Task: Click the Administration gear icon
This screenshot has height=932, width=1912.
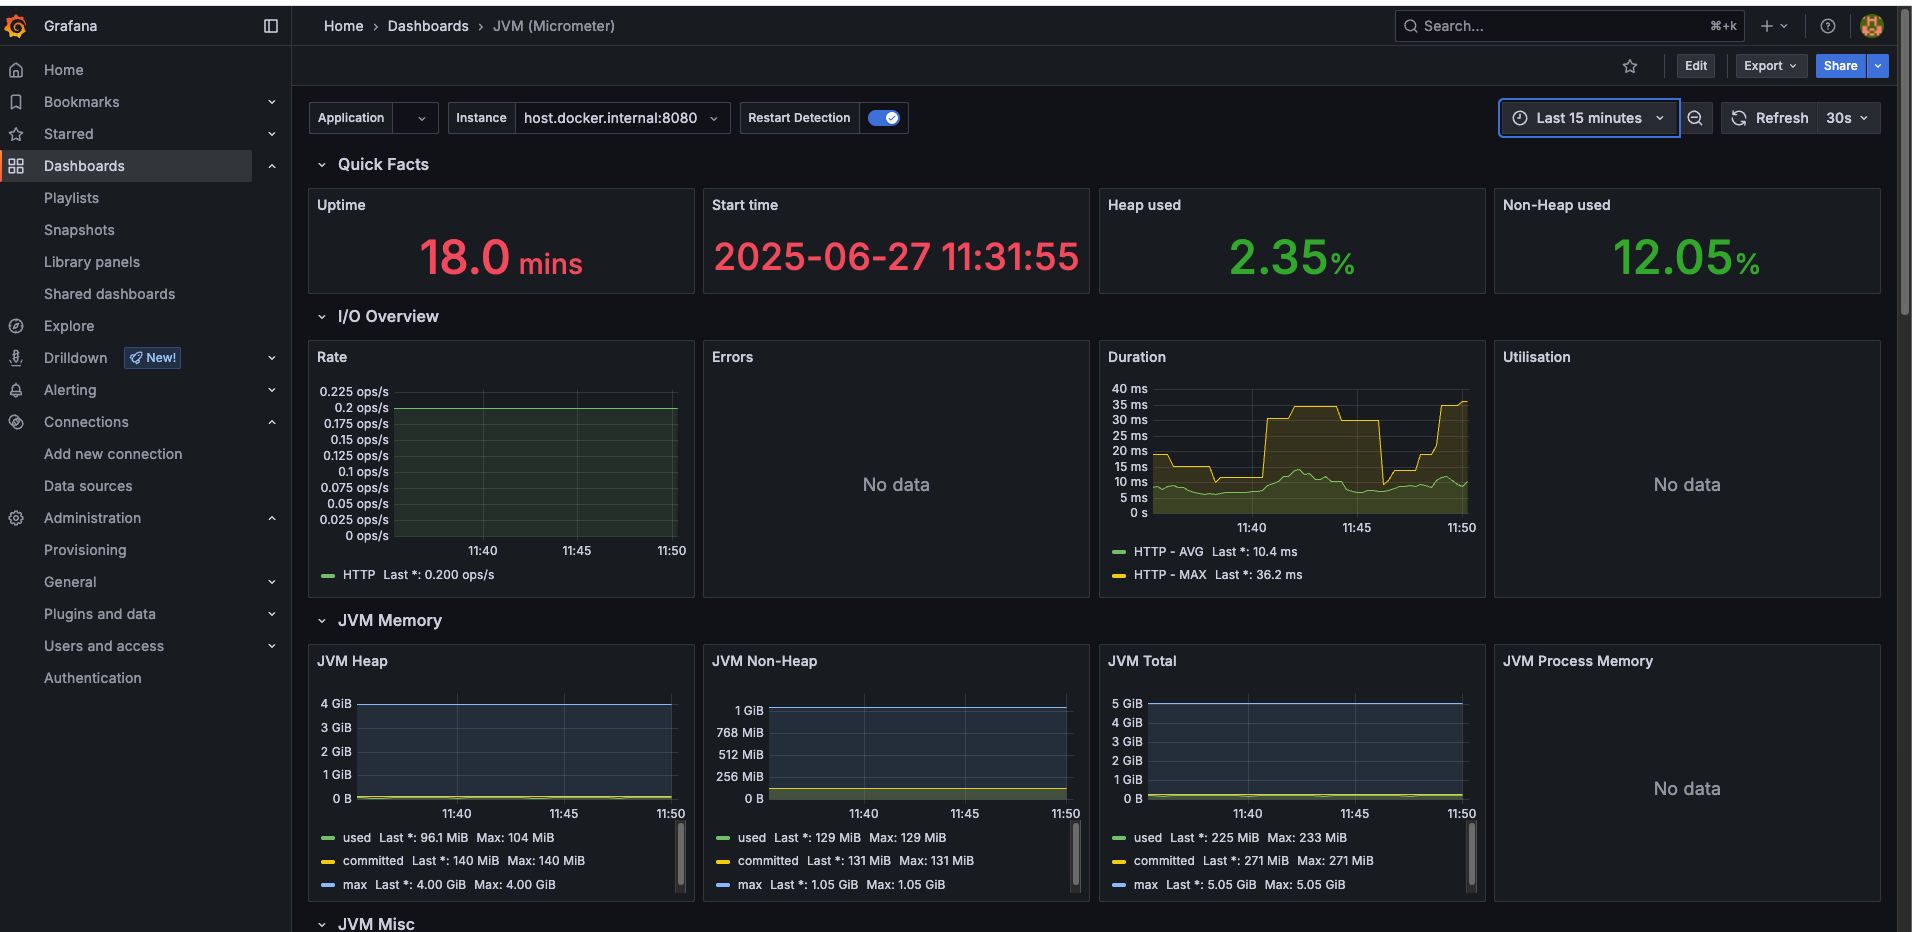Action: (x=16, y=518)
